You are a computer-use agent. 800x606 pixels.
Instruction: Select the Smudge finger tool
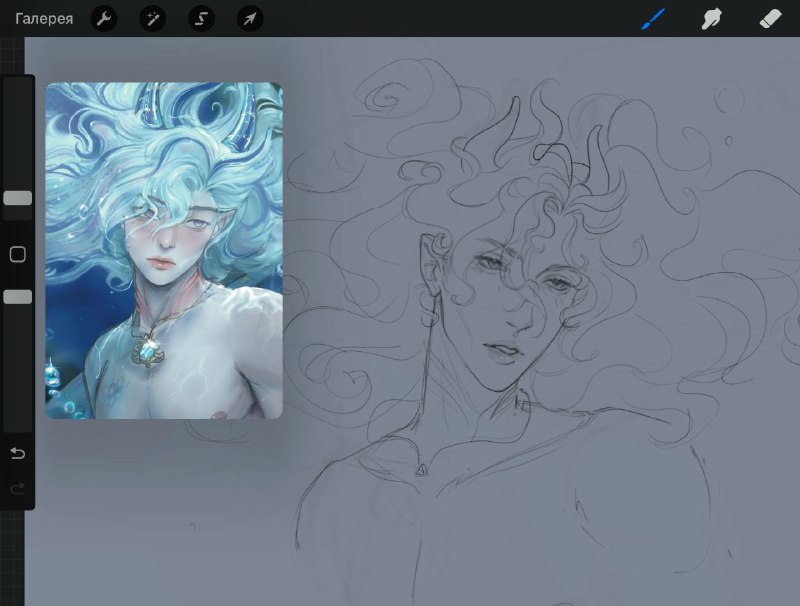711,19
